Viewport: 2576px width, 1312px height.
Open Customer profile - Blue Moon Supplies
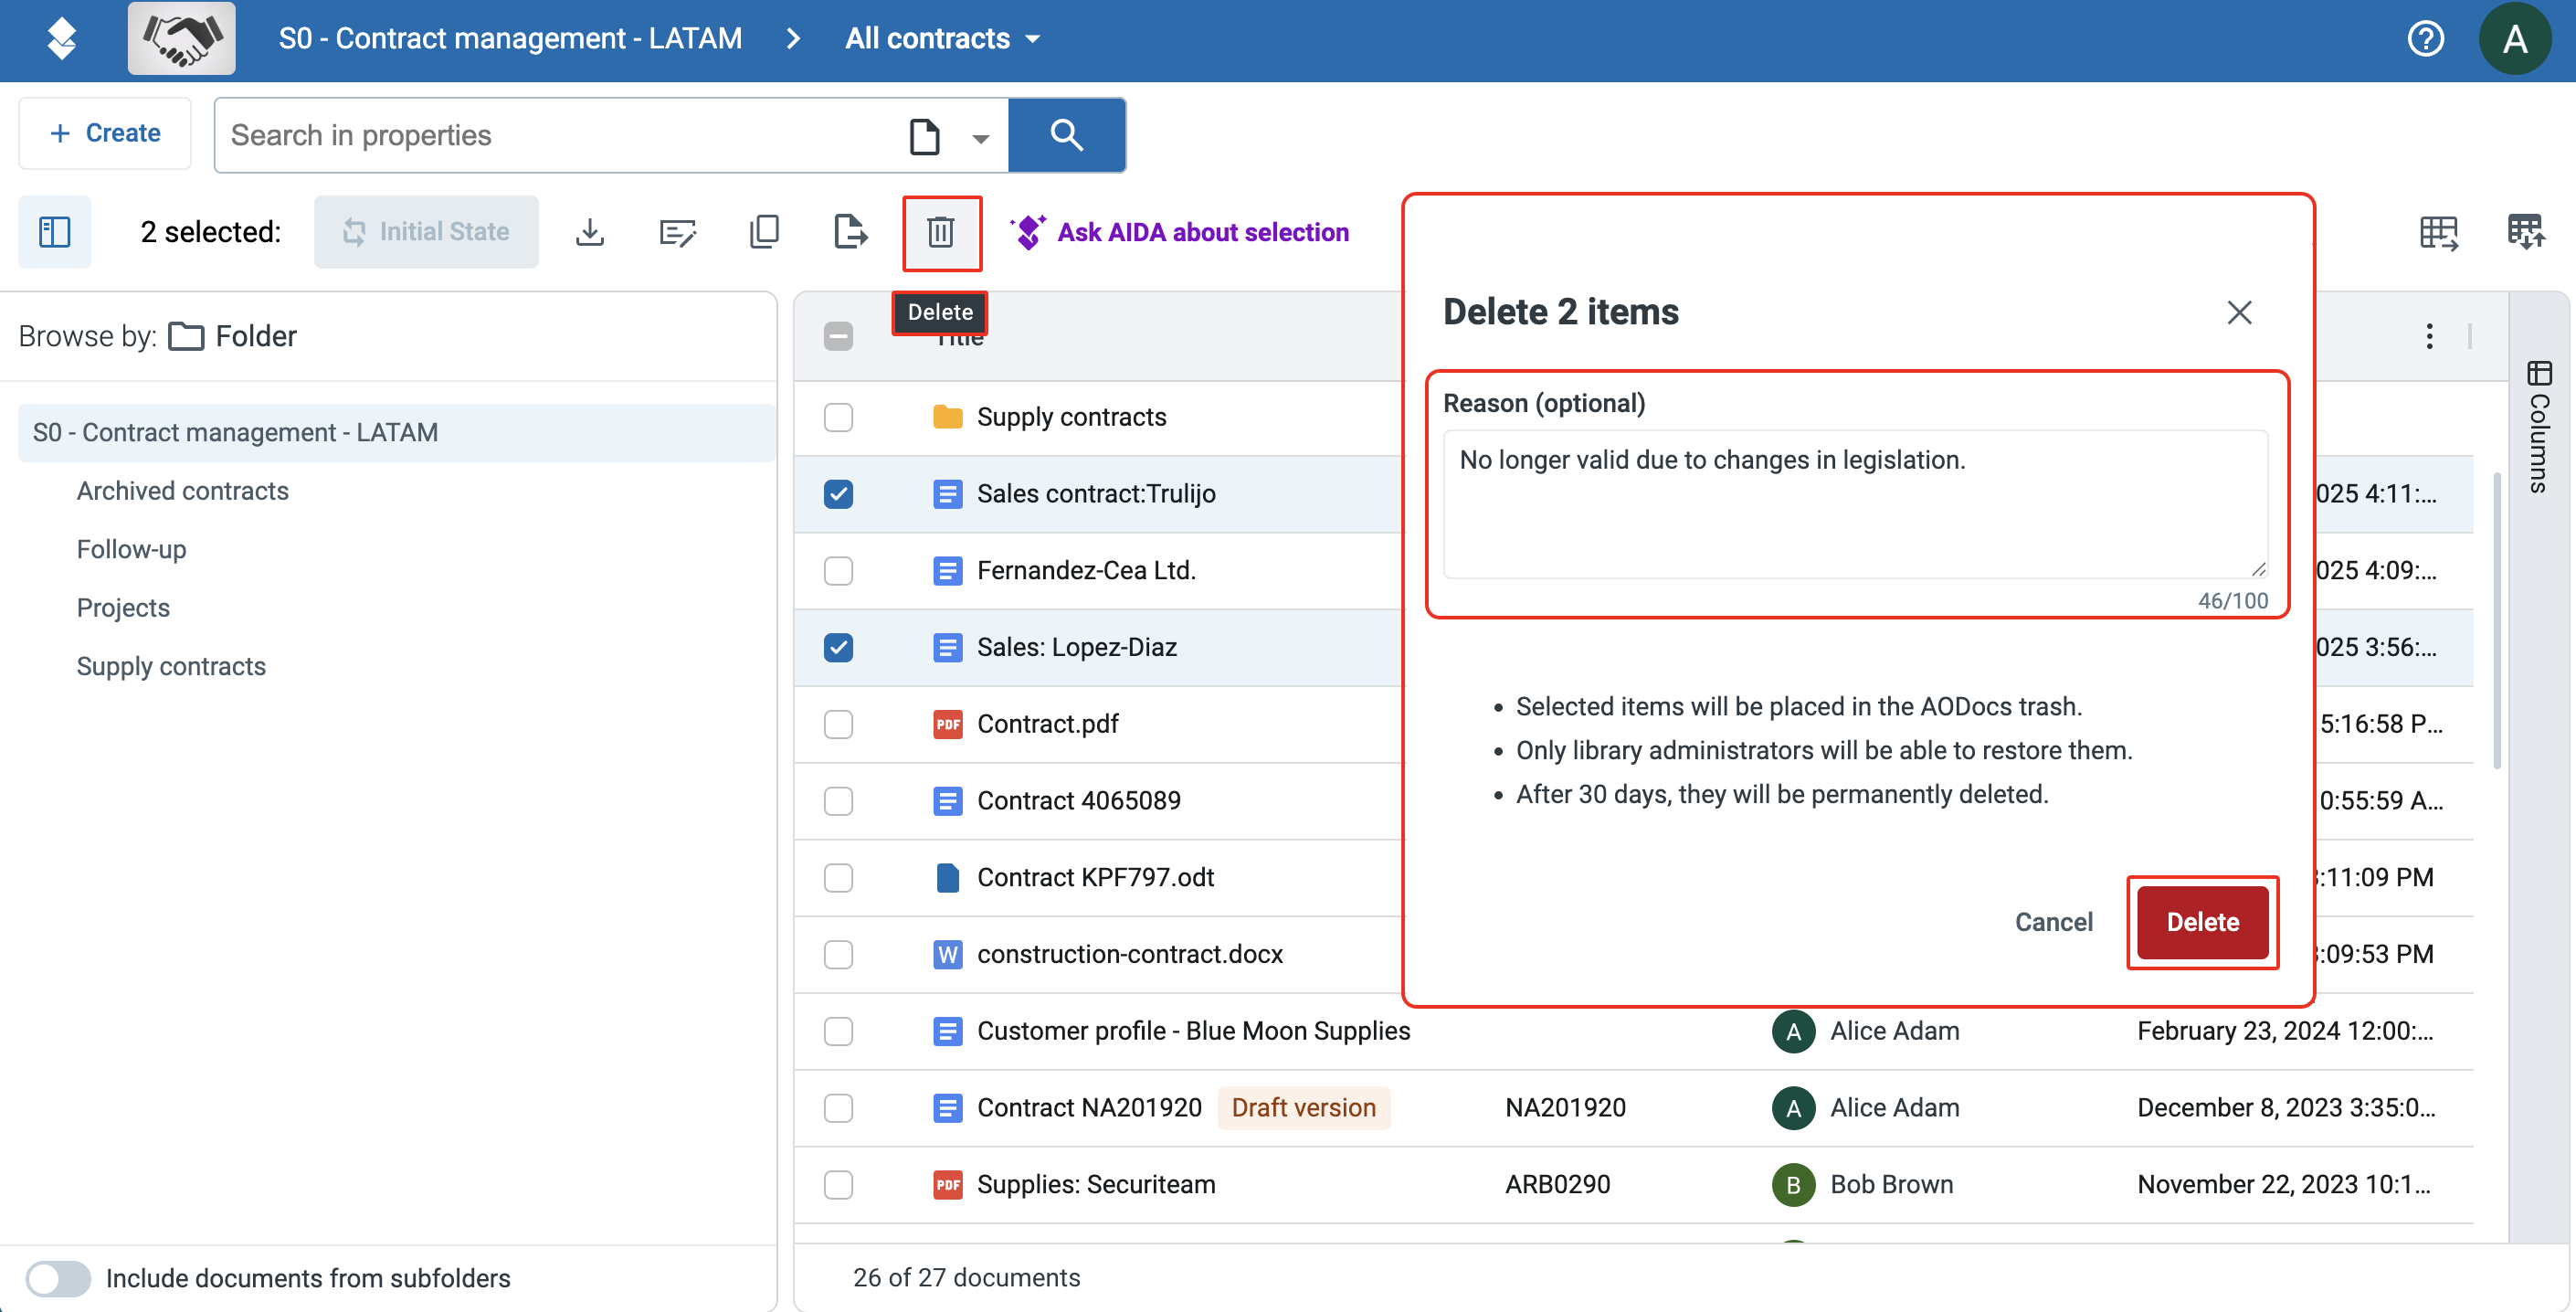(1193, 1031)
